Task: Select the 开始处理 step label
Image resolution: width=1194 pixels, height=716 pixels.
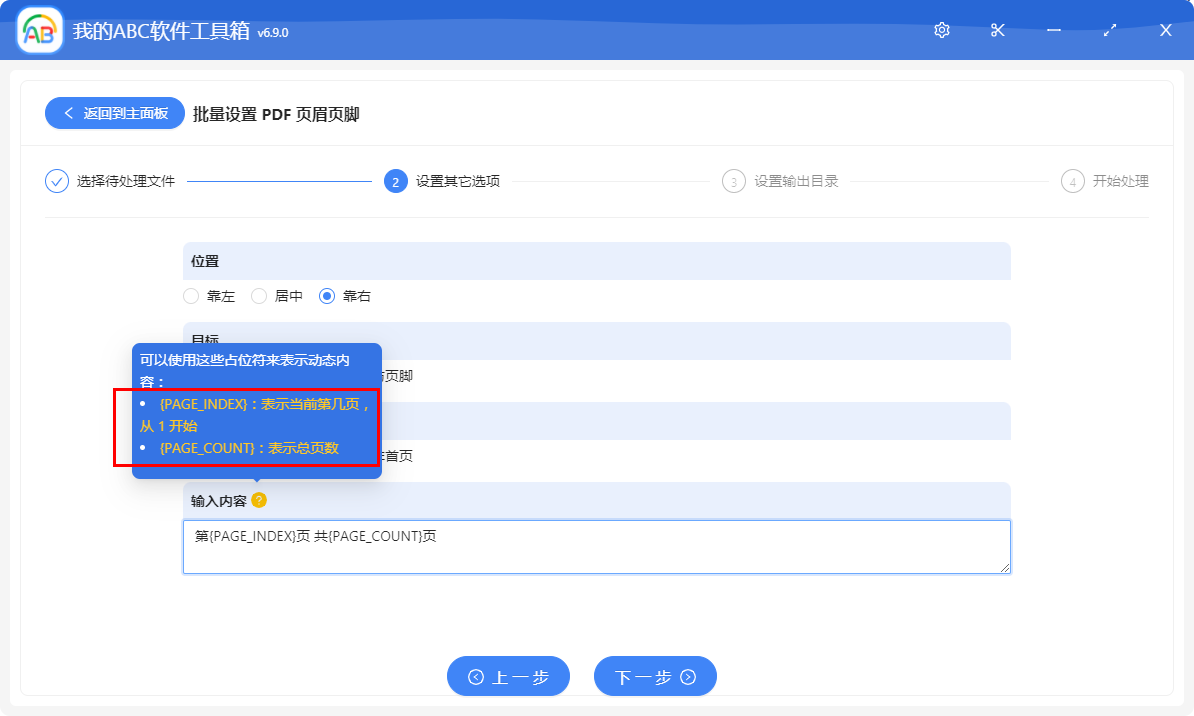Action: coord(1119,181)
